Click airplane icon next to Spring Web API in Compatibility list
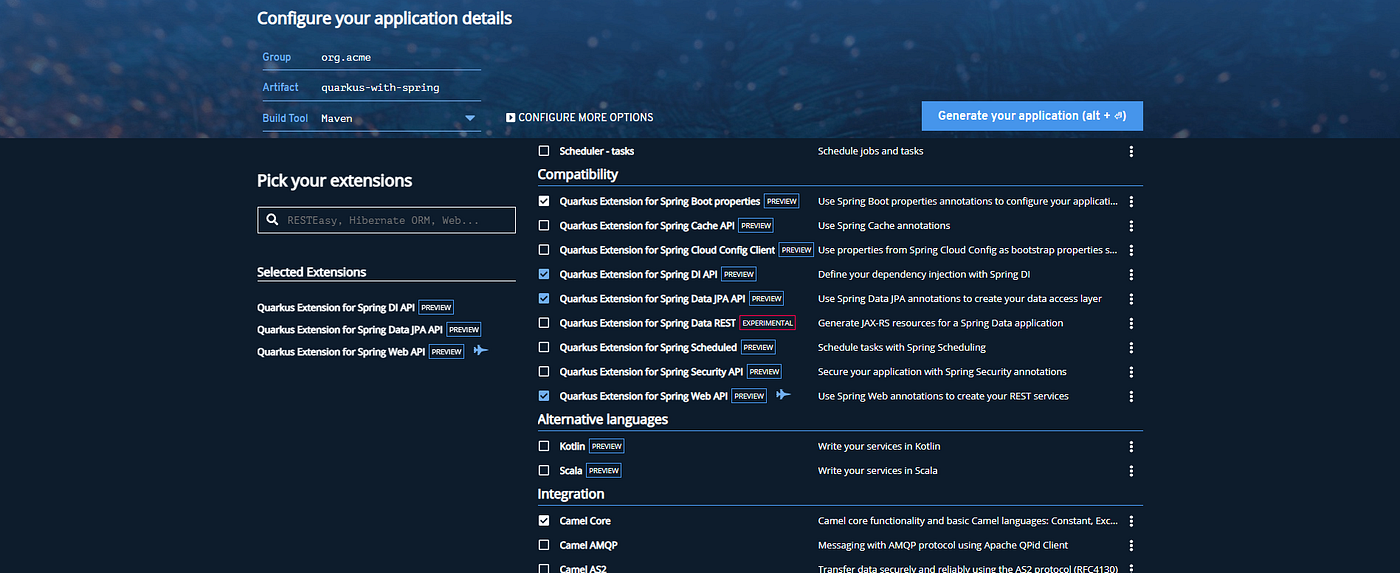This screenshot has height=573, width=1400. 783,395
